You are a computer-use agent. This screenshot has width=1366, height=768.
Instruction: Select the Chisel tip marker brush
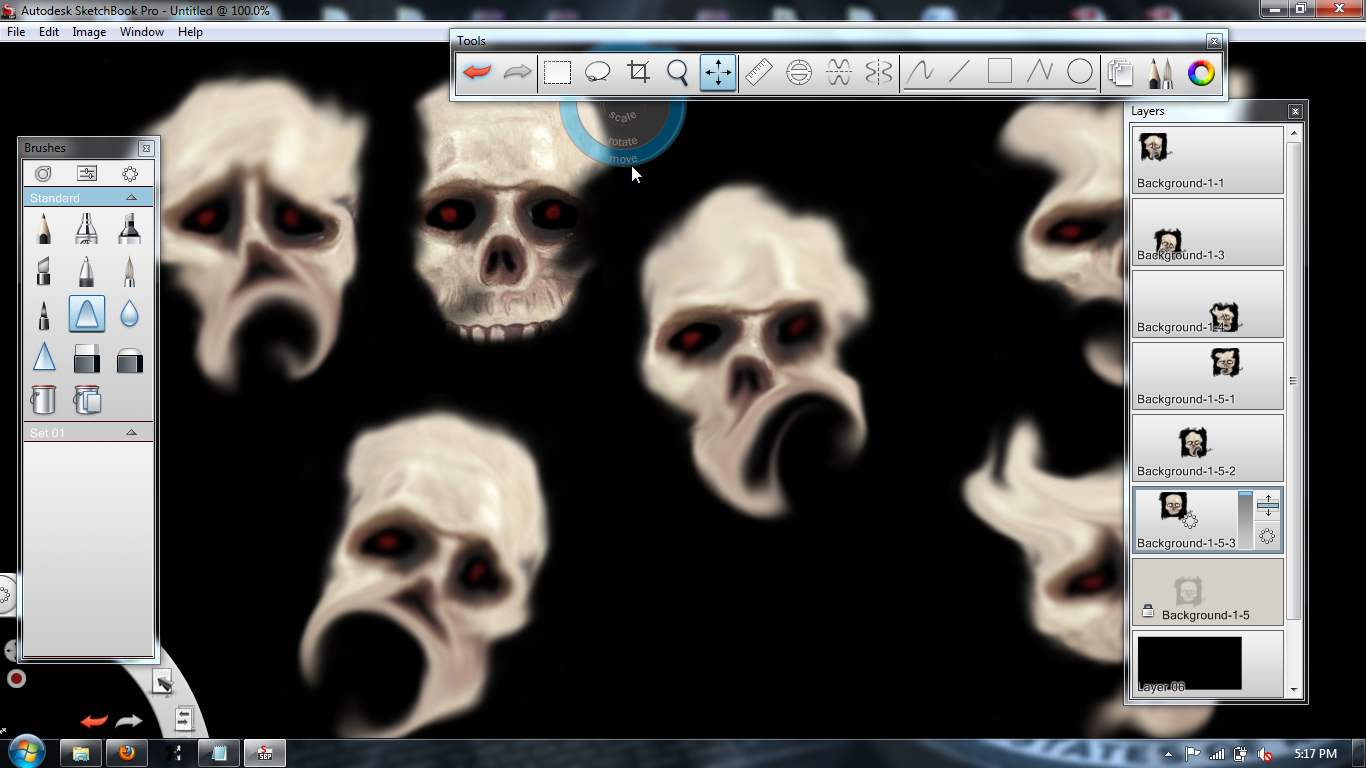pyautogui.click(x=44, y=271)
